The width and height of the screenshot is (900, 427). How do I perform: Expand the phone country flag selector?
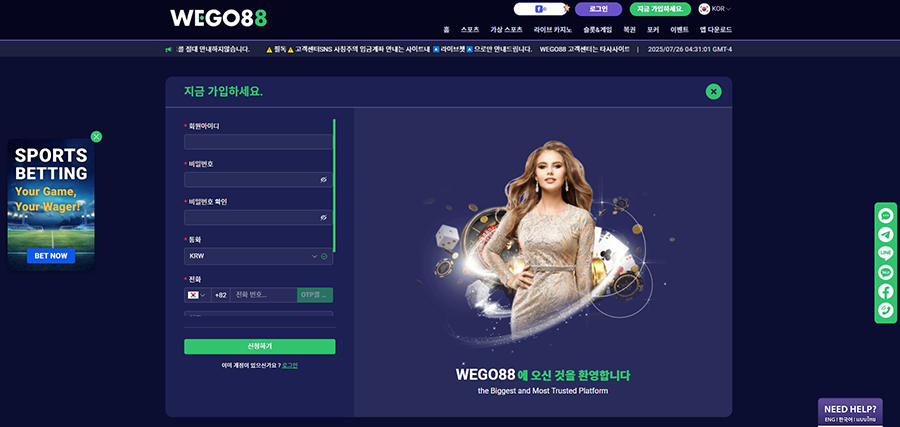coord(196,295)
